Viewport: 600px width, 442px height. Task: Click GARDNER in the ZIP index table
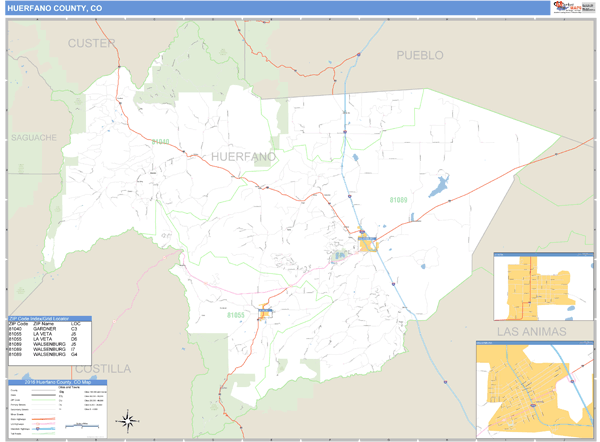click(x=44, y=329)
